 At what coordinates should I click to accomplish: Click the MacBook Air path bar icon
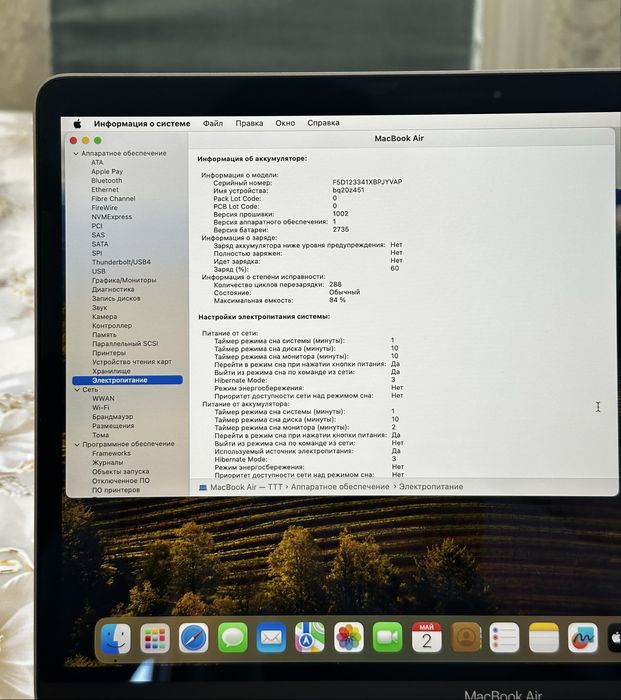[203, 488]
